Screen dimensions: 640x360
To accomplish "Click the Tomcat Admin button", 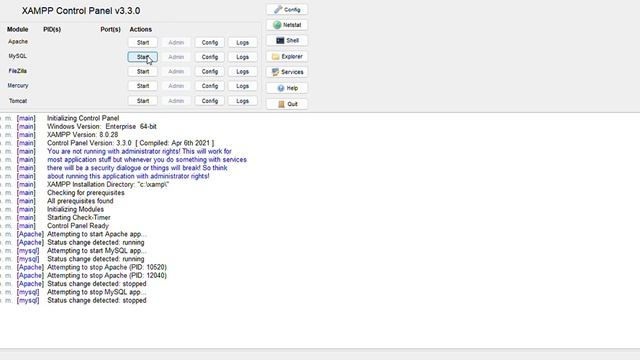I will coord(176,101).
